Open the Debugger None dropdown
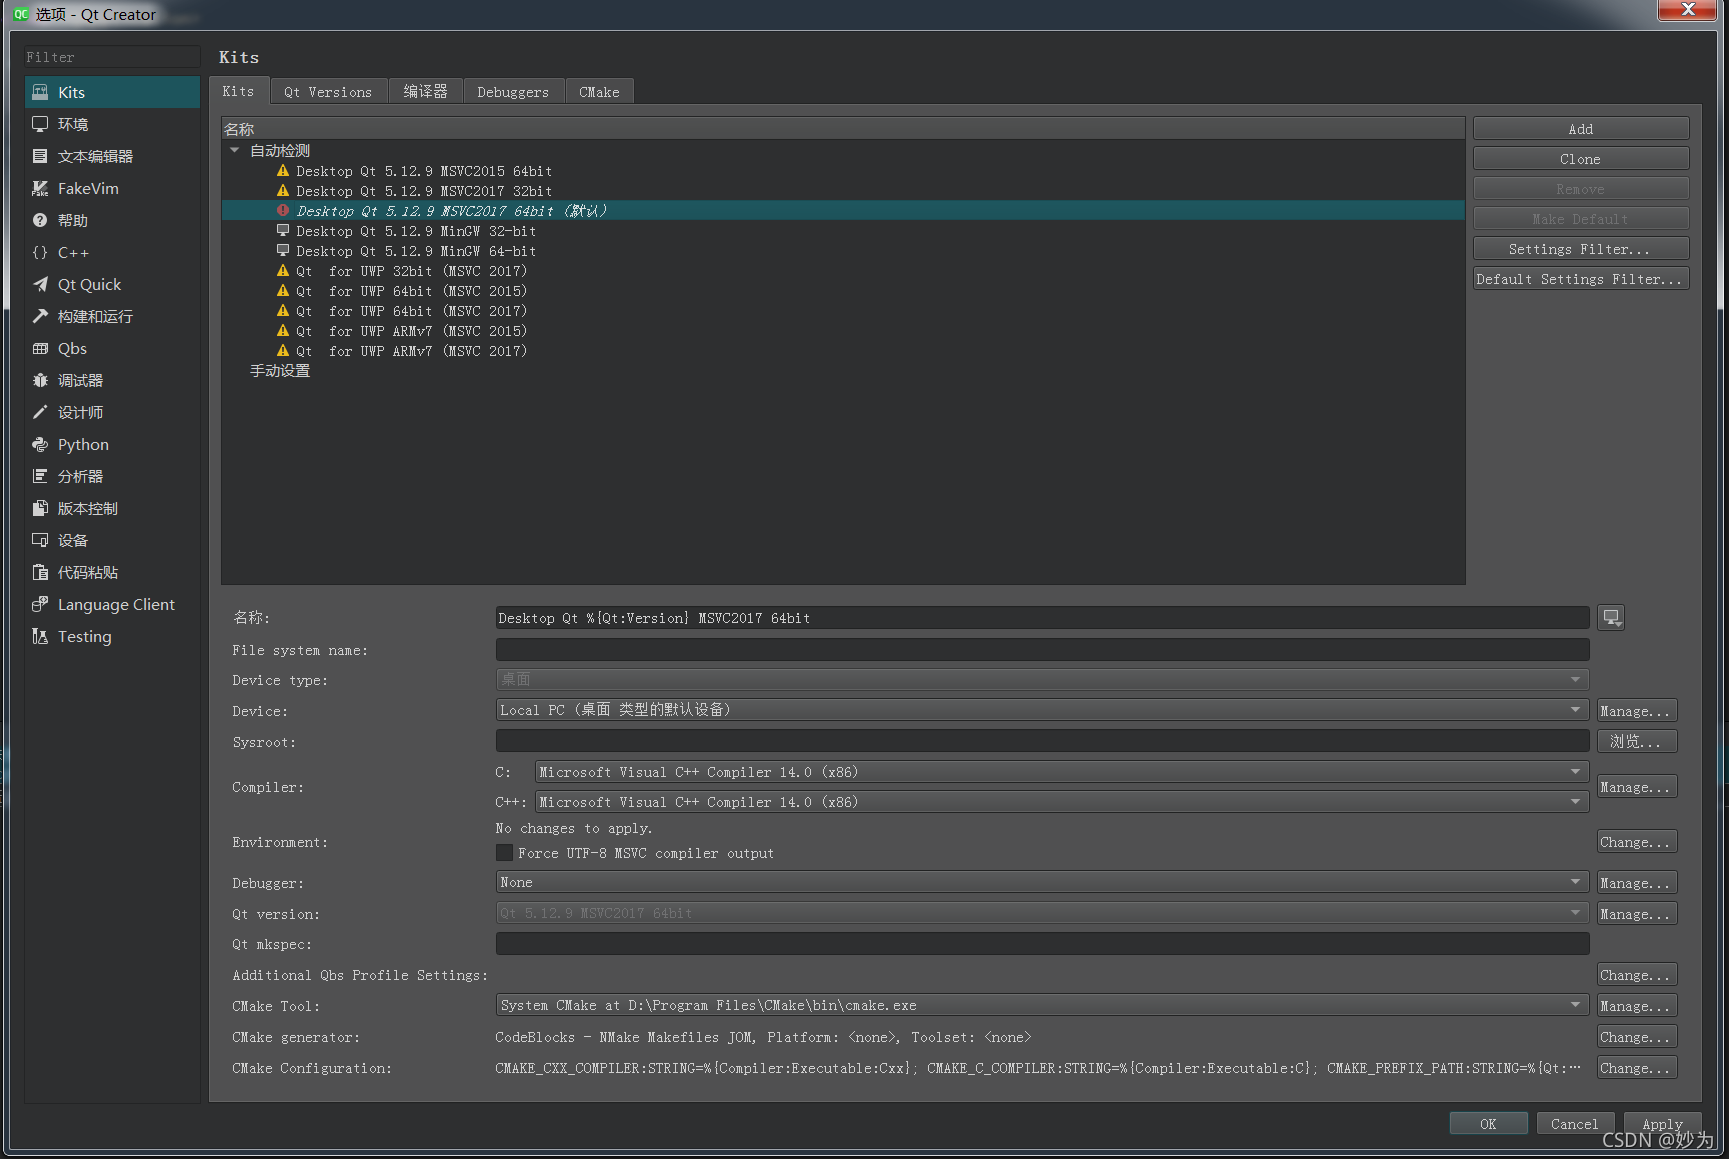Image resolution: width=1729 pixels, height=1159 pixels. (1042, 882)
